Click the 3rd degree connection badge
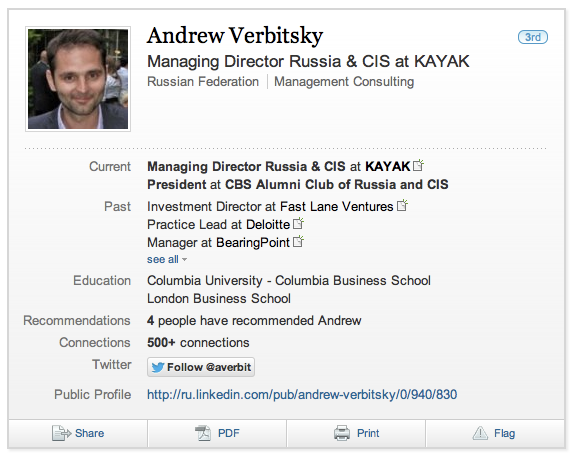 533,37
